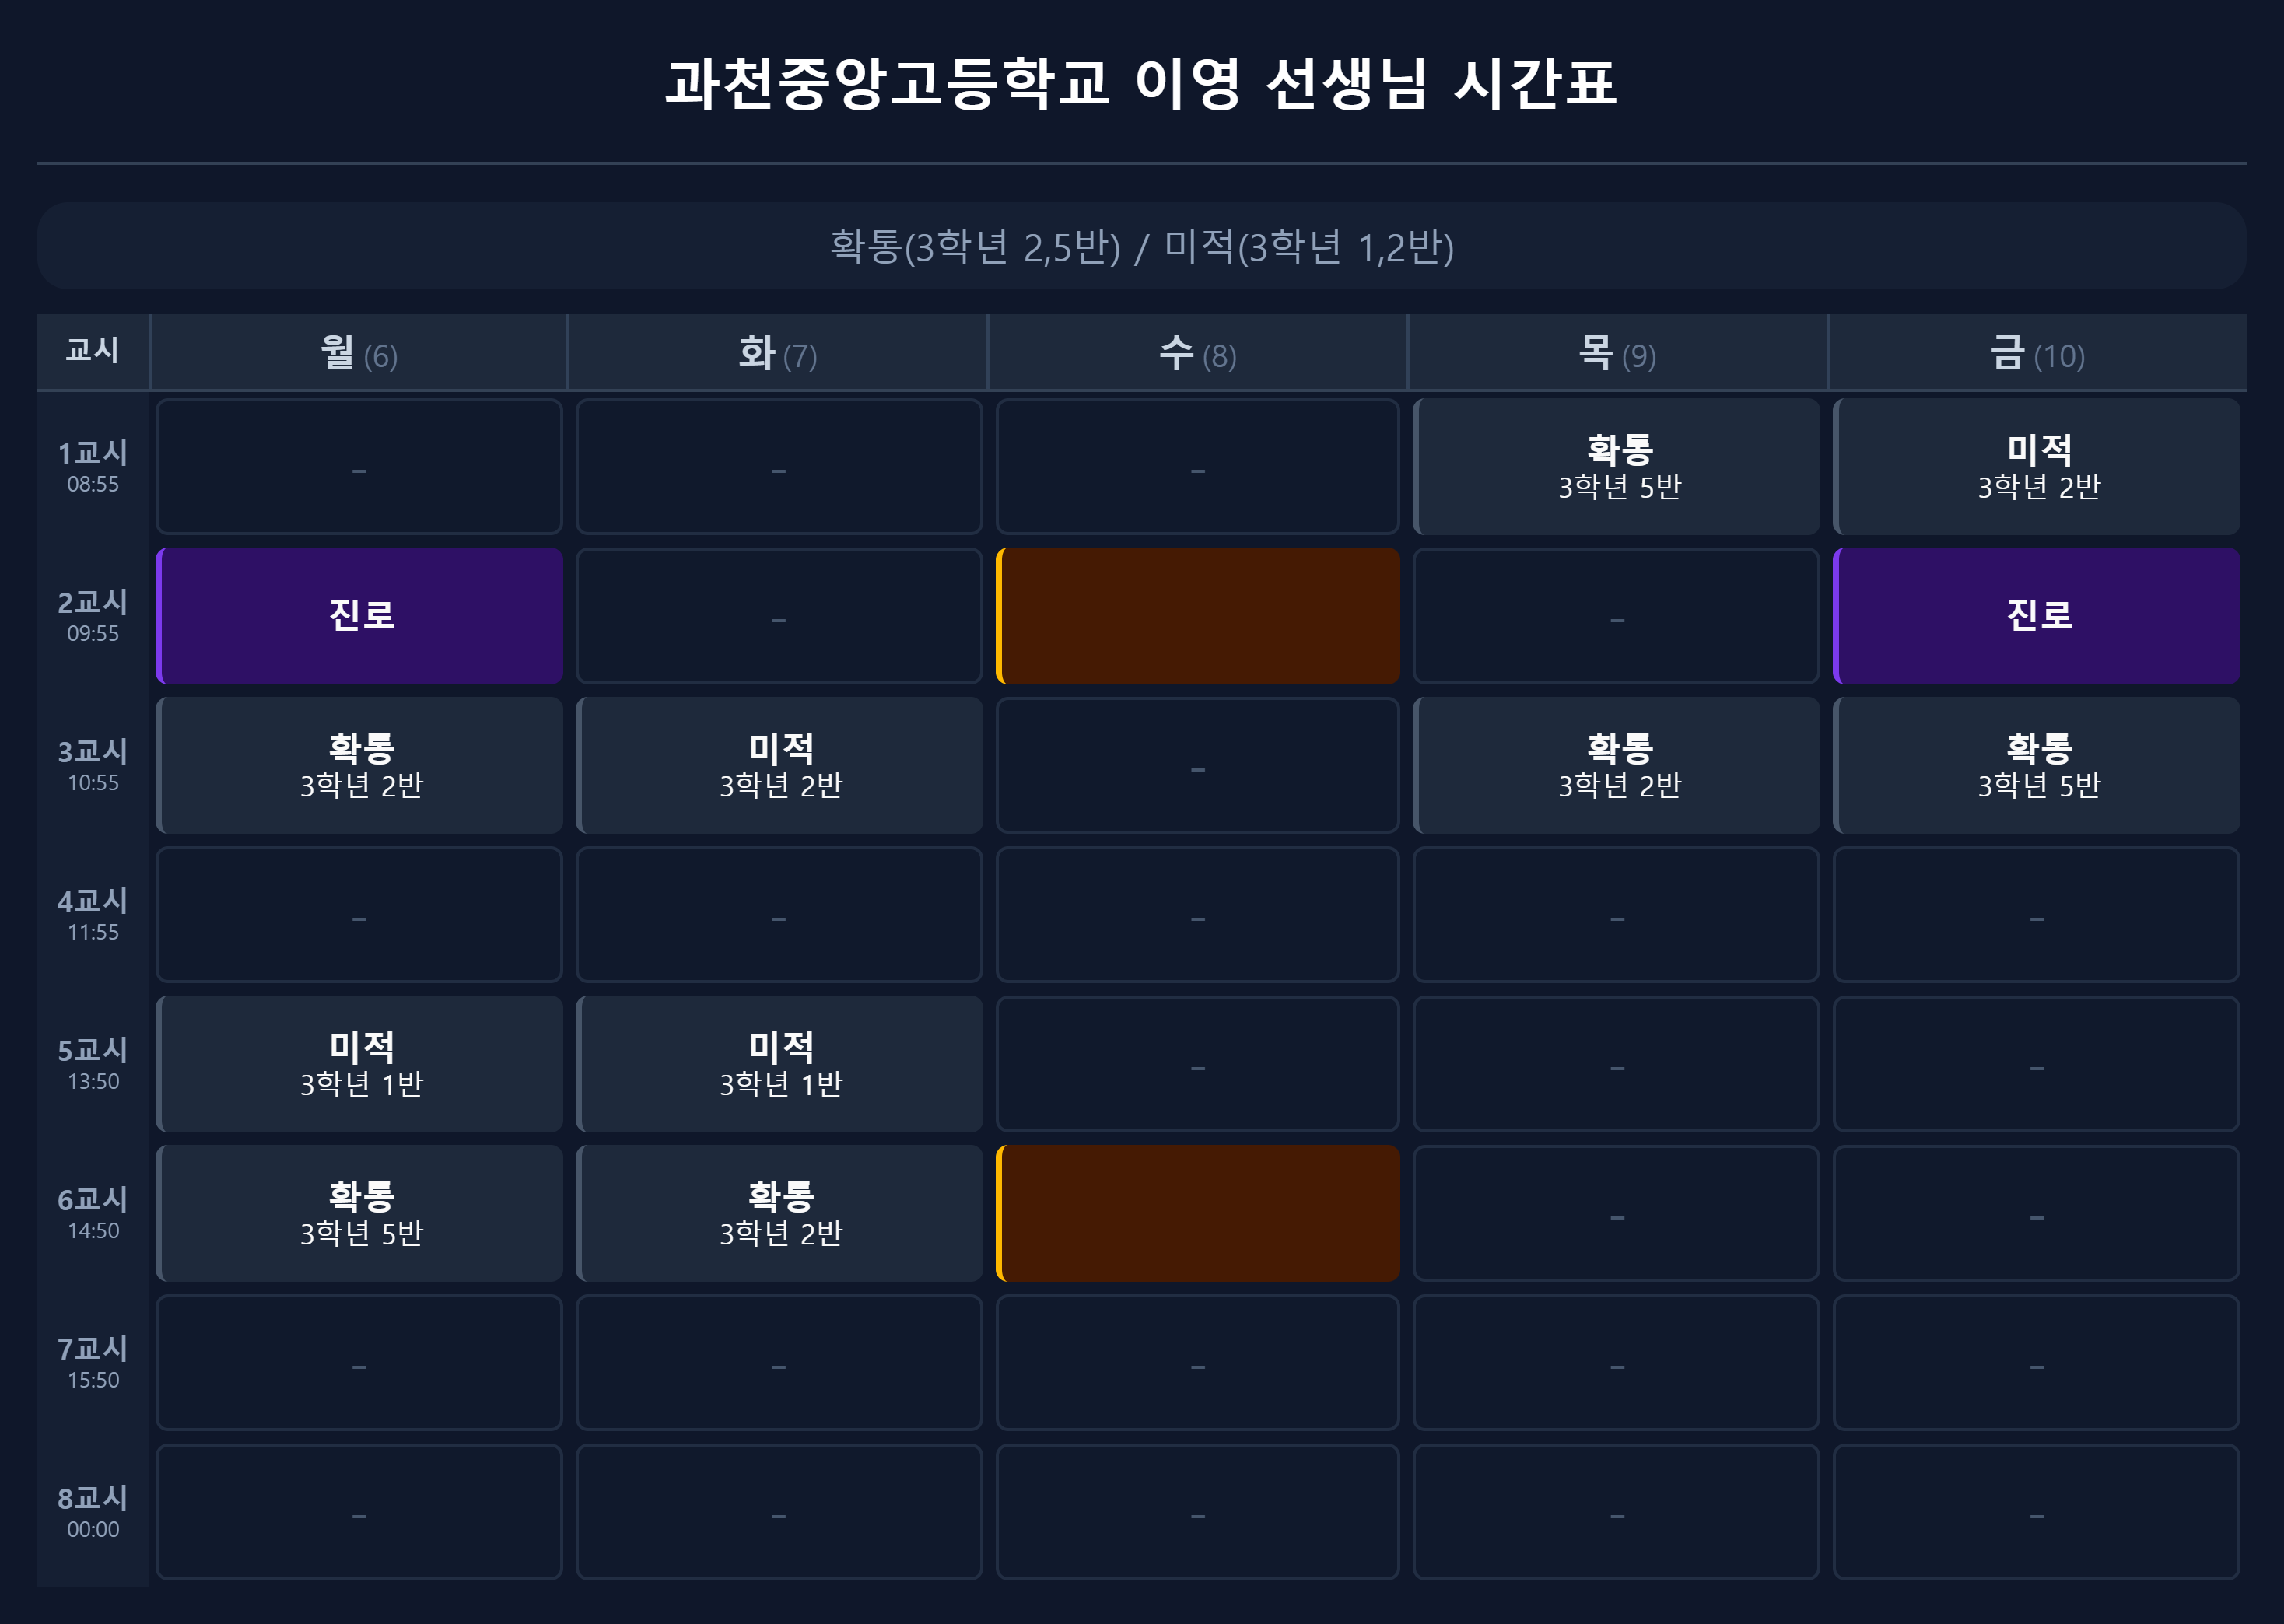
Task: Click Wednesday 2교시 orange block
Action: coord(1198,616)
